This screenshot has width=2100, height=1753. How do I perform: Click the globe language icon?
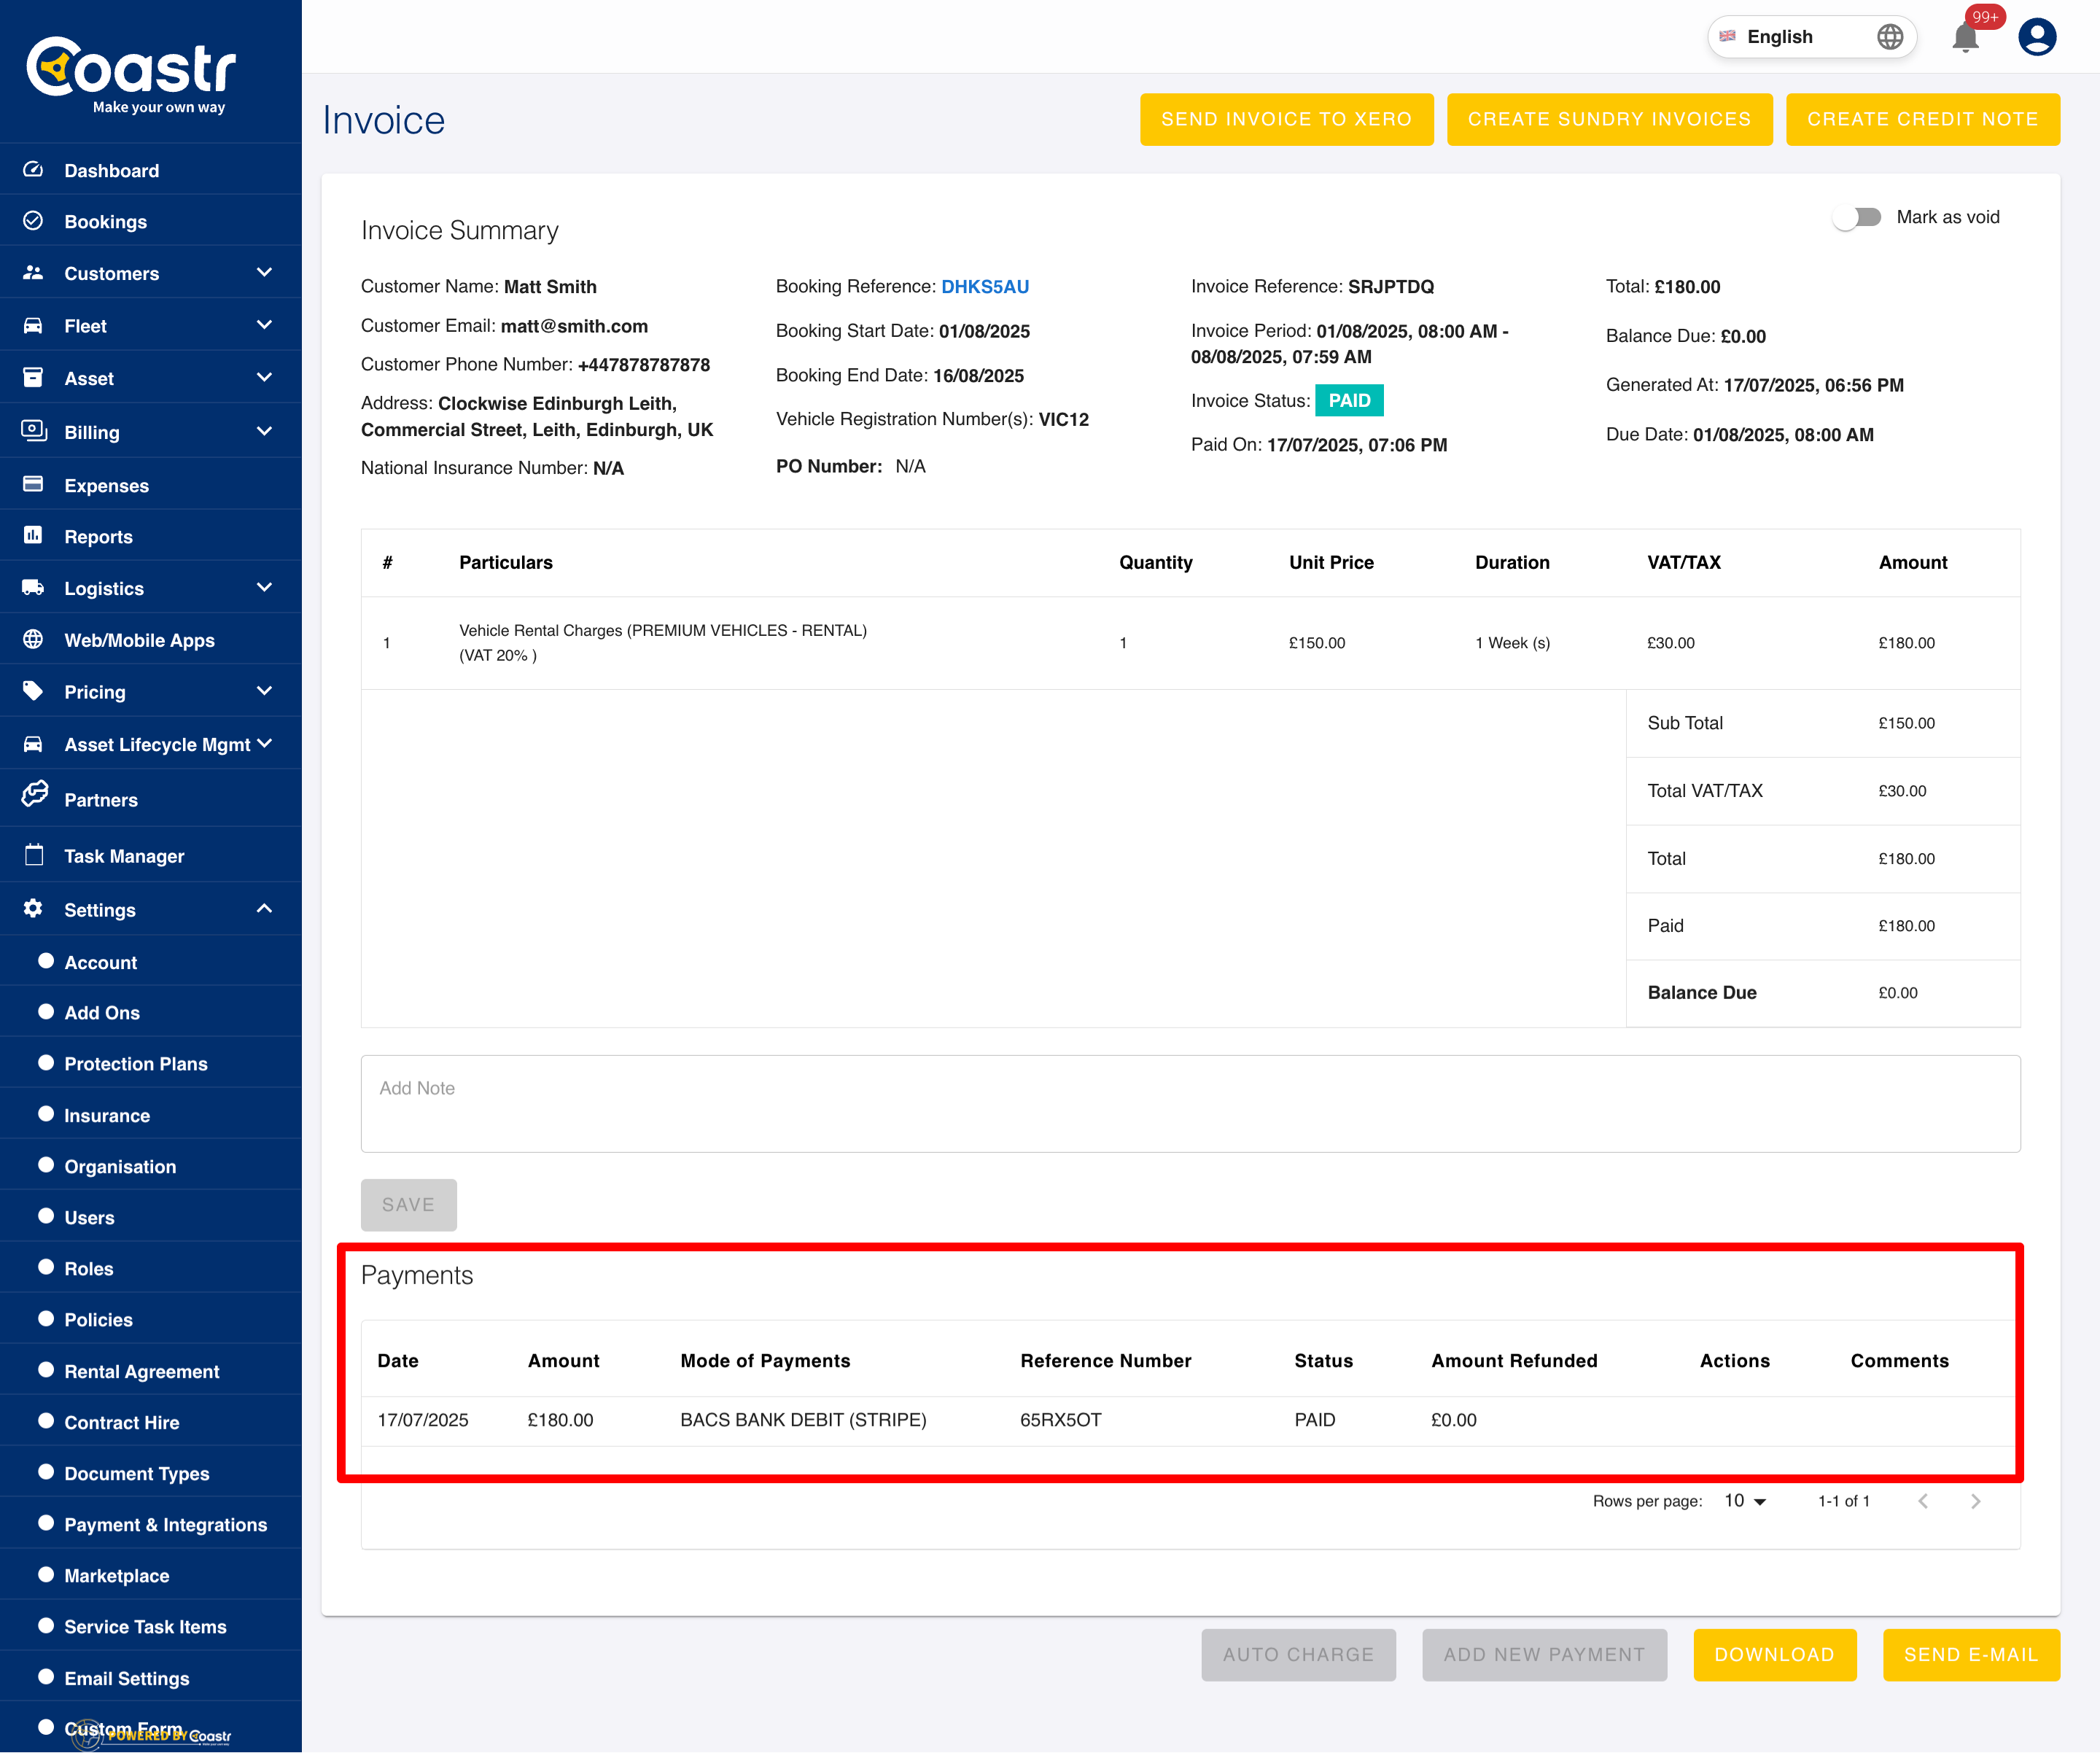coord(1889,37)
